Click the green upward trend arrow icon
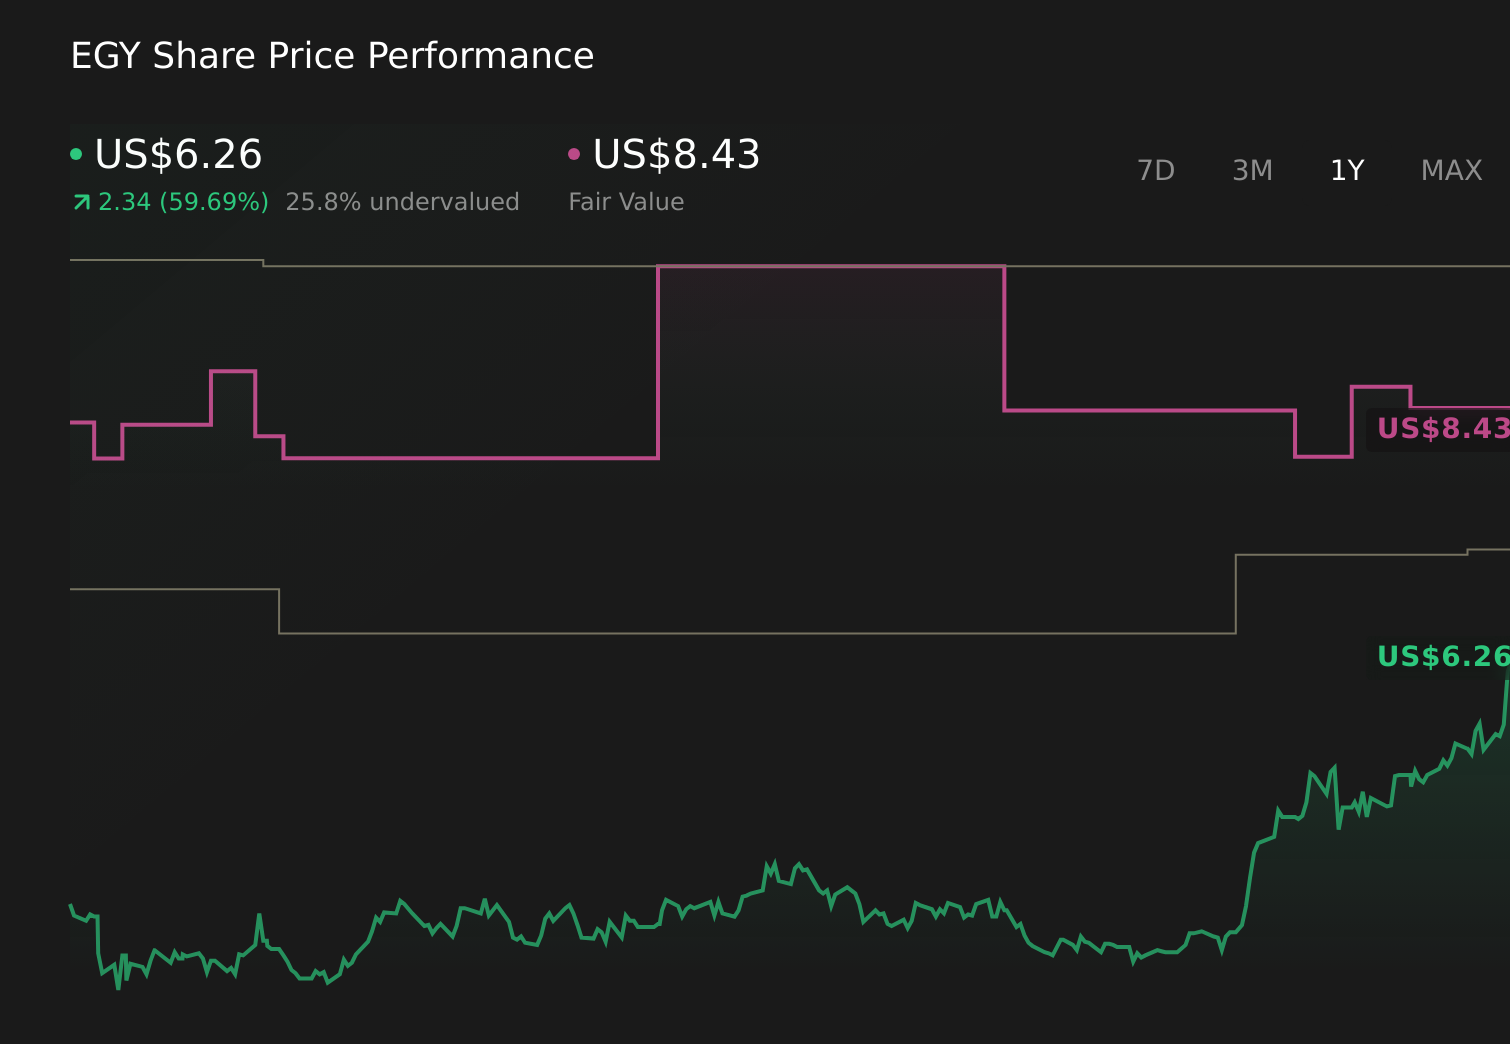 coord(81,201)
